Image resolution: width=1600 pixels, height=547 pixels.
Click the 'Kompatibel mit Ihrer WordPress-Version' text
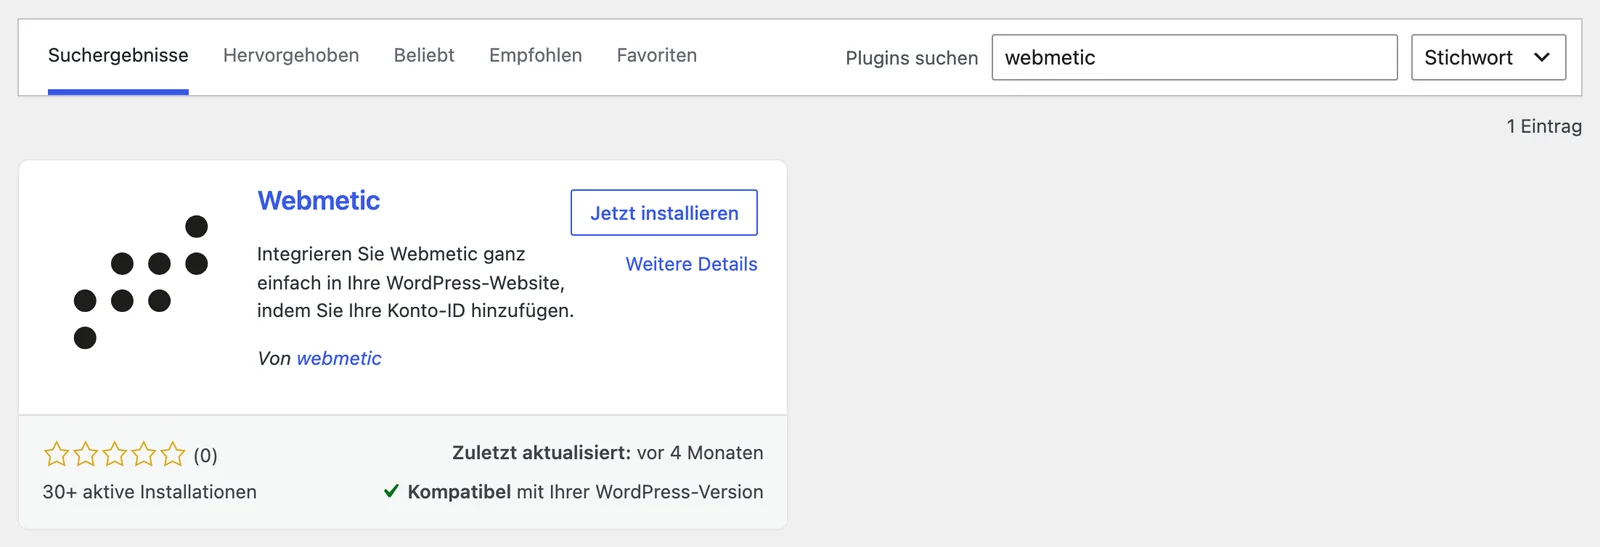(585, 492)
